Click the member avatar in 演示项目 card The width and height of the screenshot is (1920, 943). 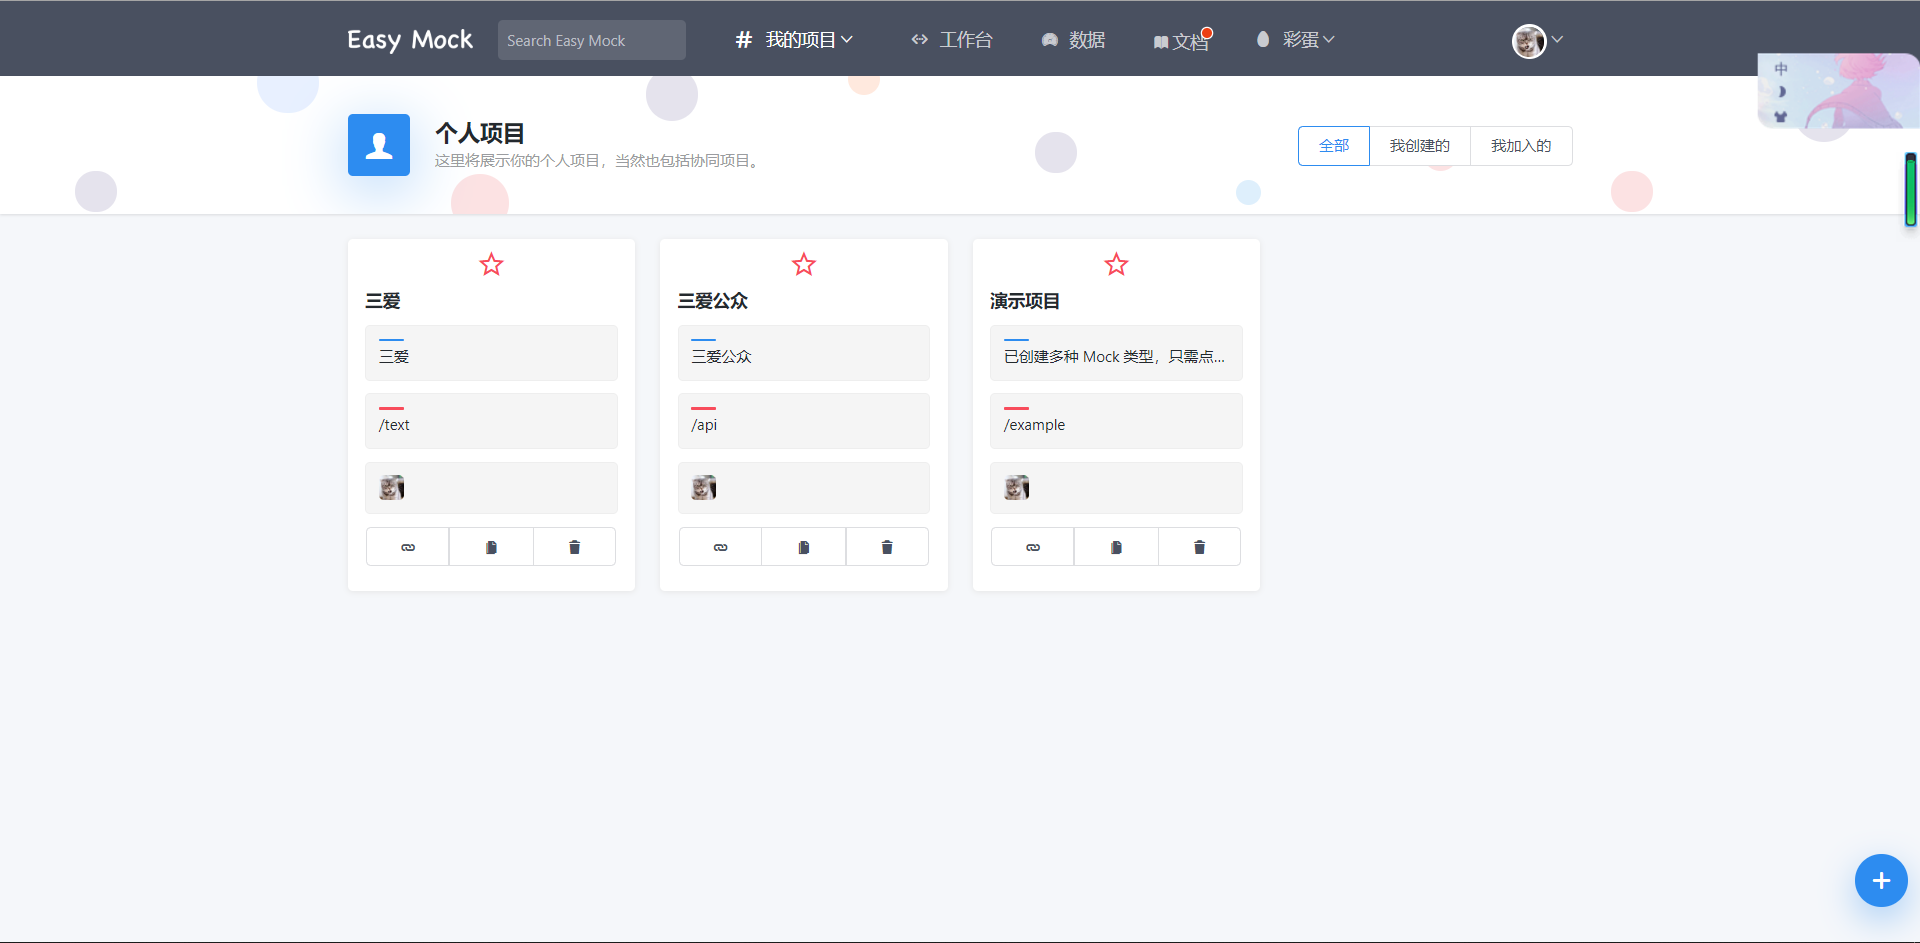(1017, 488)
